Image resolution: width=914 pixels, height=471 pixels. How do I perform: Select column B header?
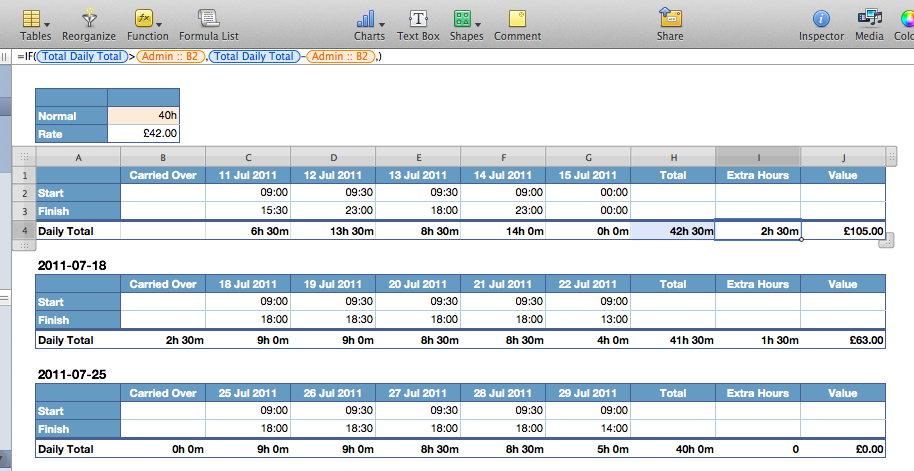pos(163,157)
